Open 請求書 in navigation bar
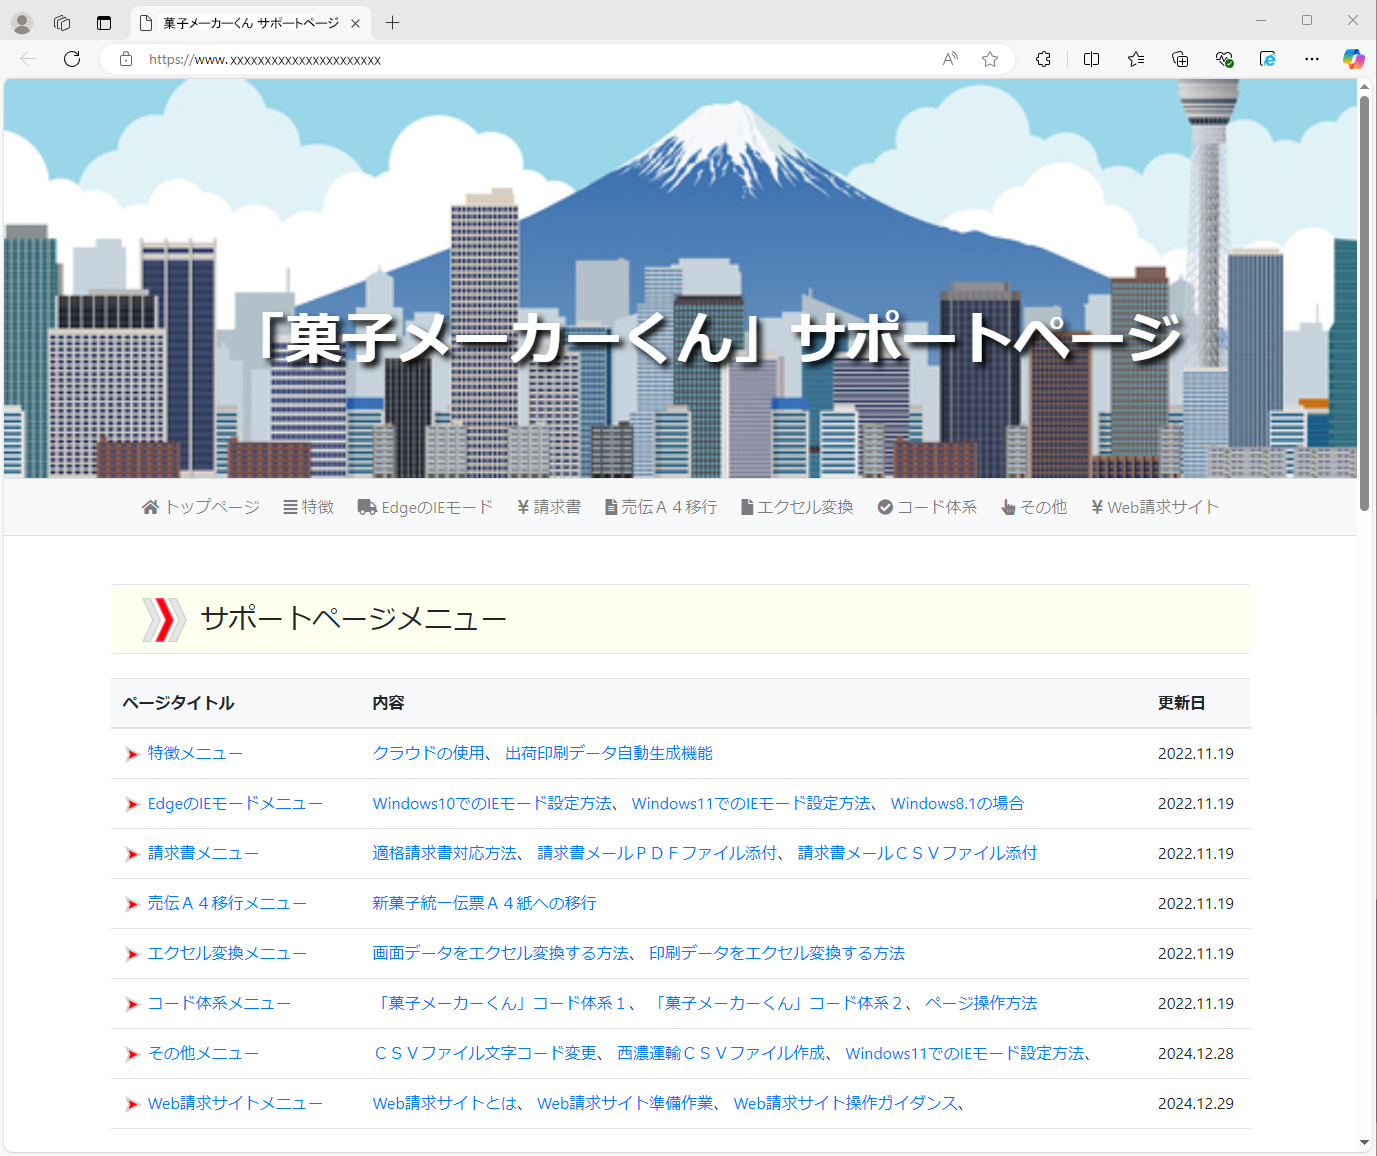1377x1156 pixels. pos(549,507)
